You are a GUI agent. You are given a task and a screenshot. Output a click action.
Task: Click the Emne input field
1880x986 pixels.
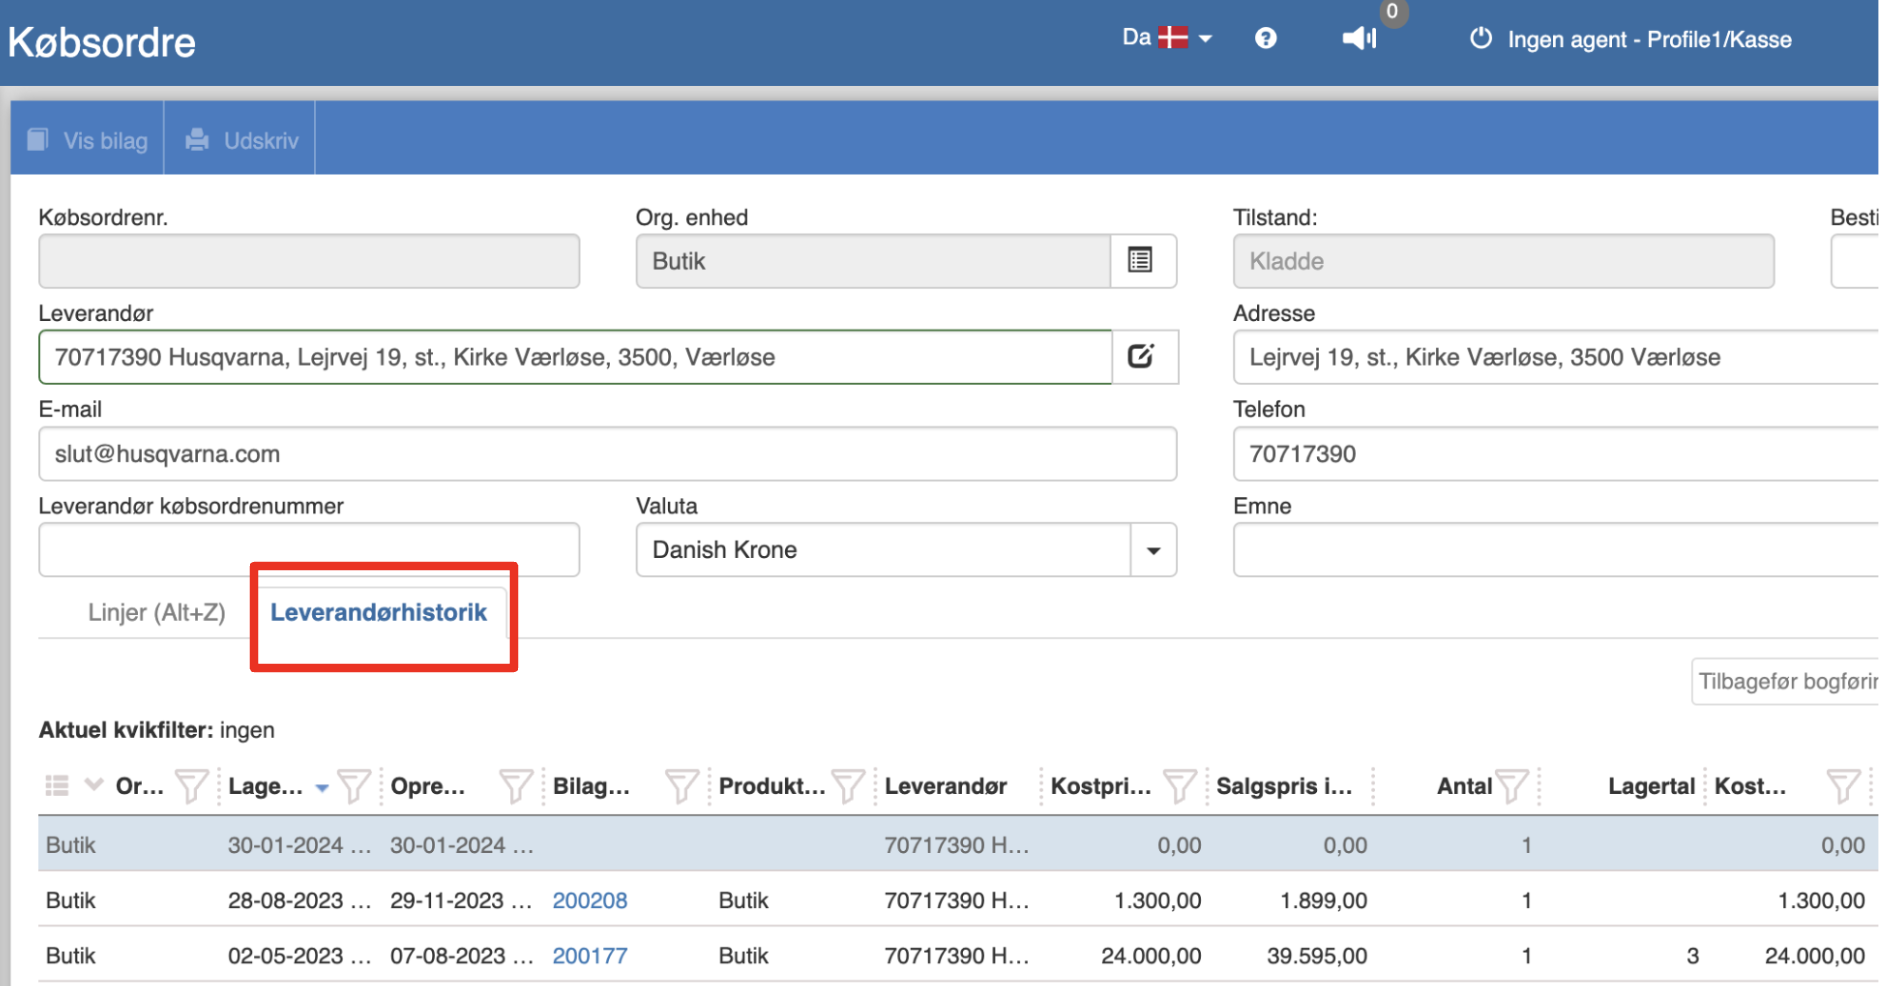pos(1556,550)
